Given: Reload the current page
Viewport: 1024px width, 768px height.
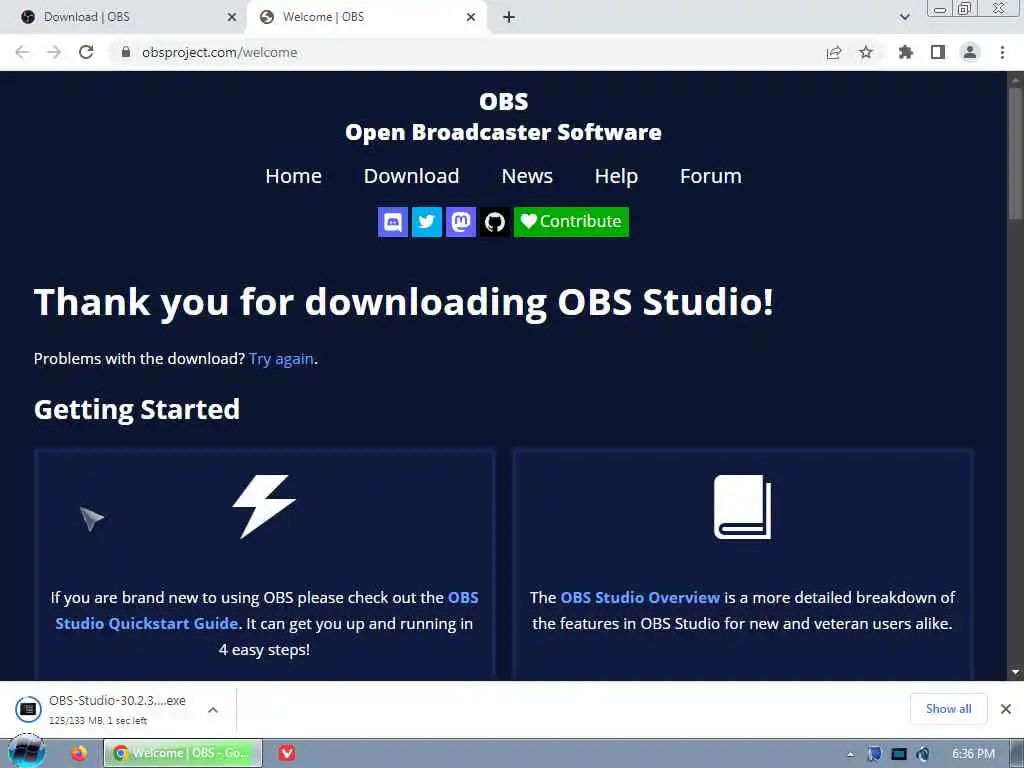Looking at the screenshot, I should 86,52.
